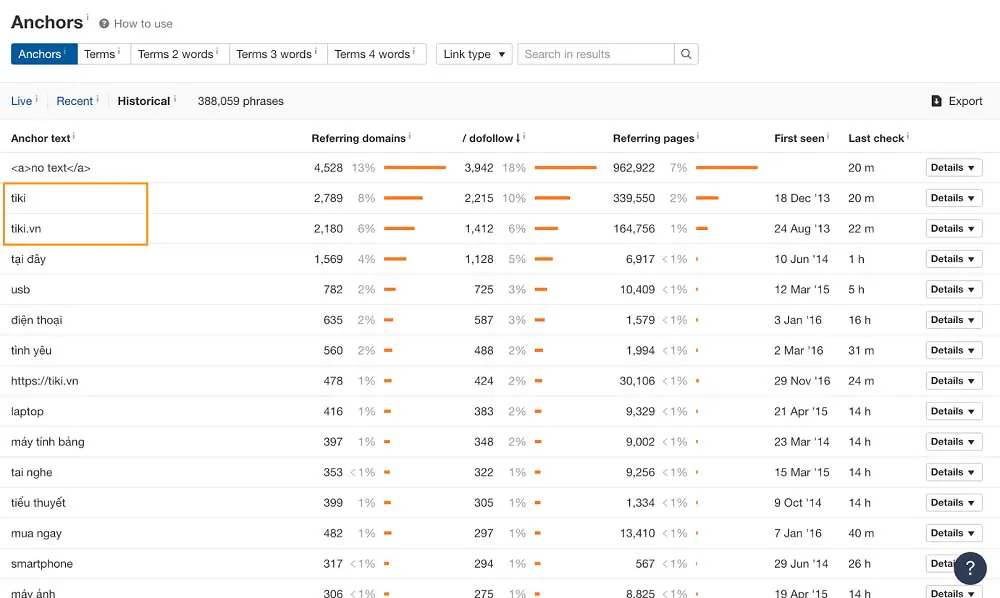The image size is (1000, 598).
Task: Expand Details for the usb row
Action: click(x=953, y=289)
